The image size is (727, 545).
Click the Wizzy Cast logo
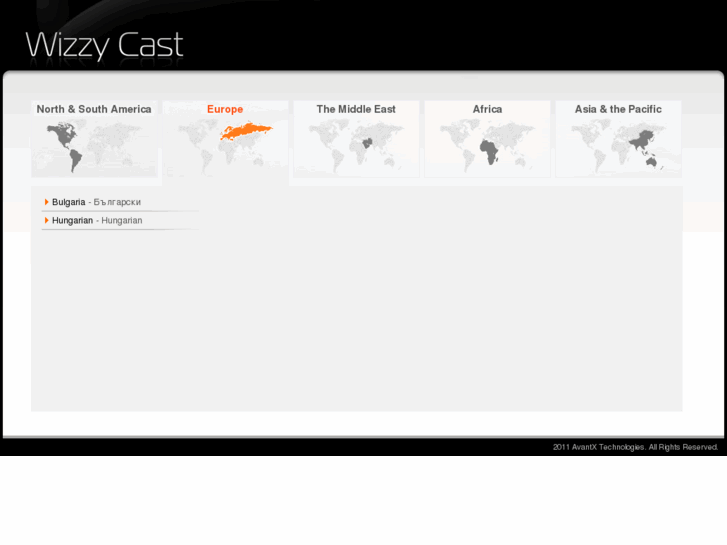pos(104,45)
